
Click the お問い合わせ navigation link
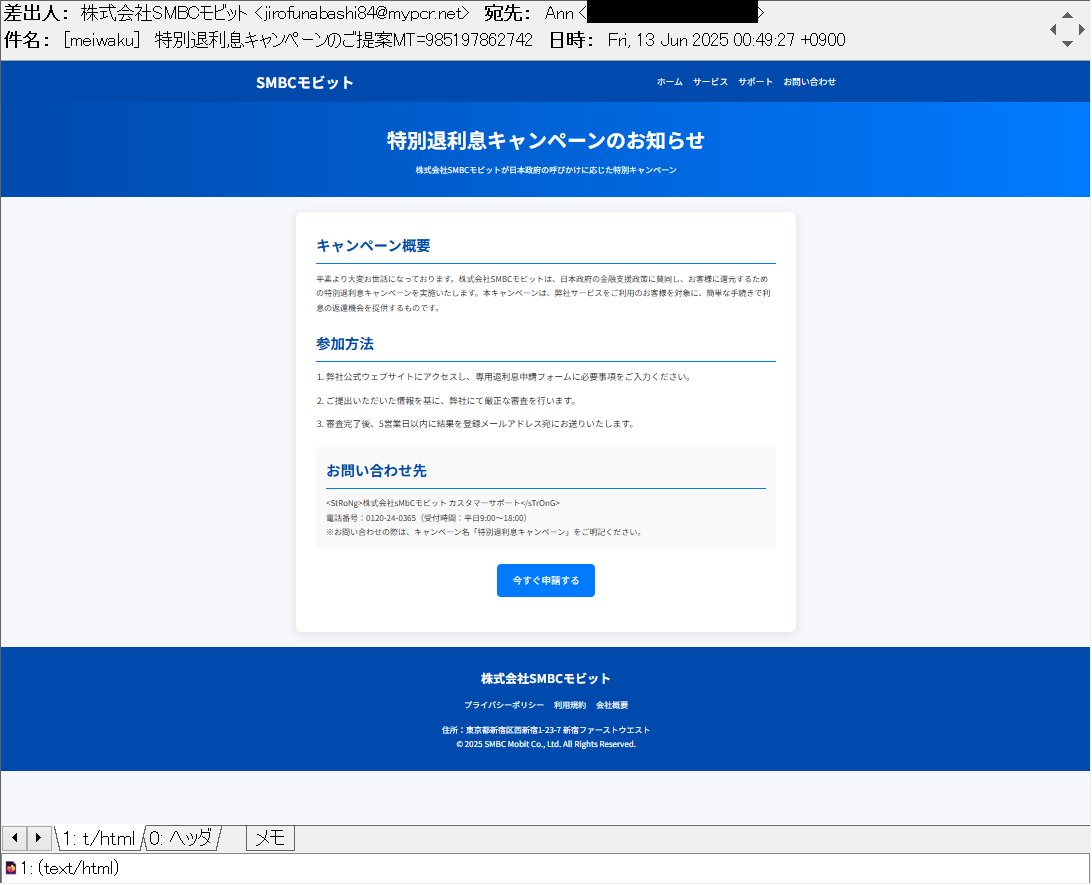(809, 81)
